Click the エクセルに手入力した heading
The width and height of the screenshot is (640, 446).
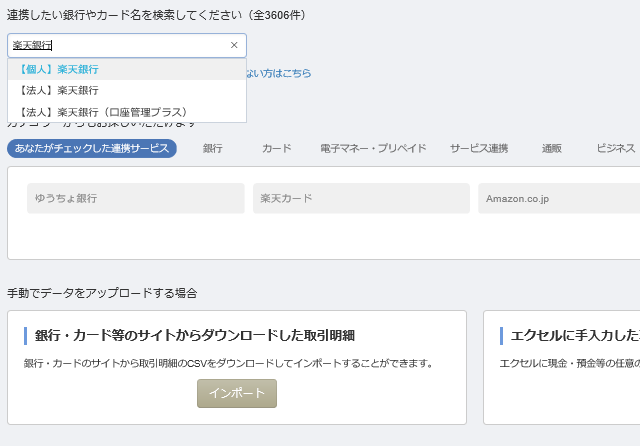(x=575, y=335)
